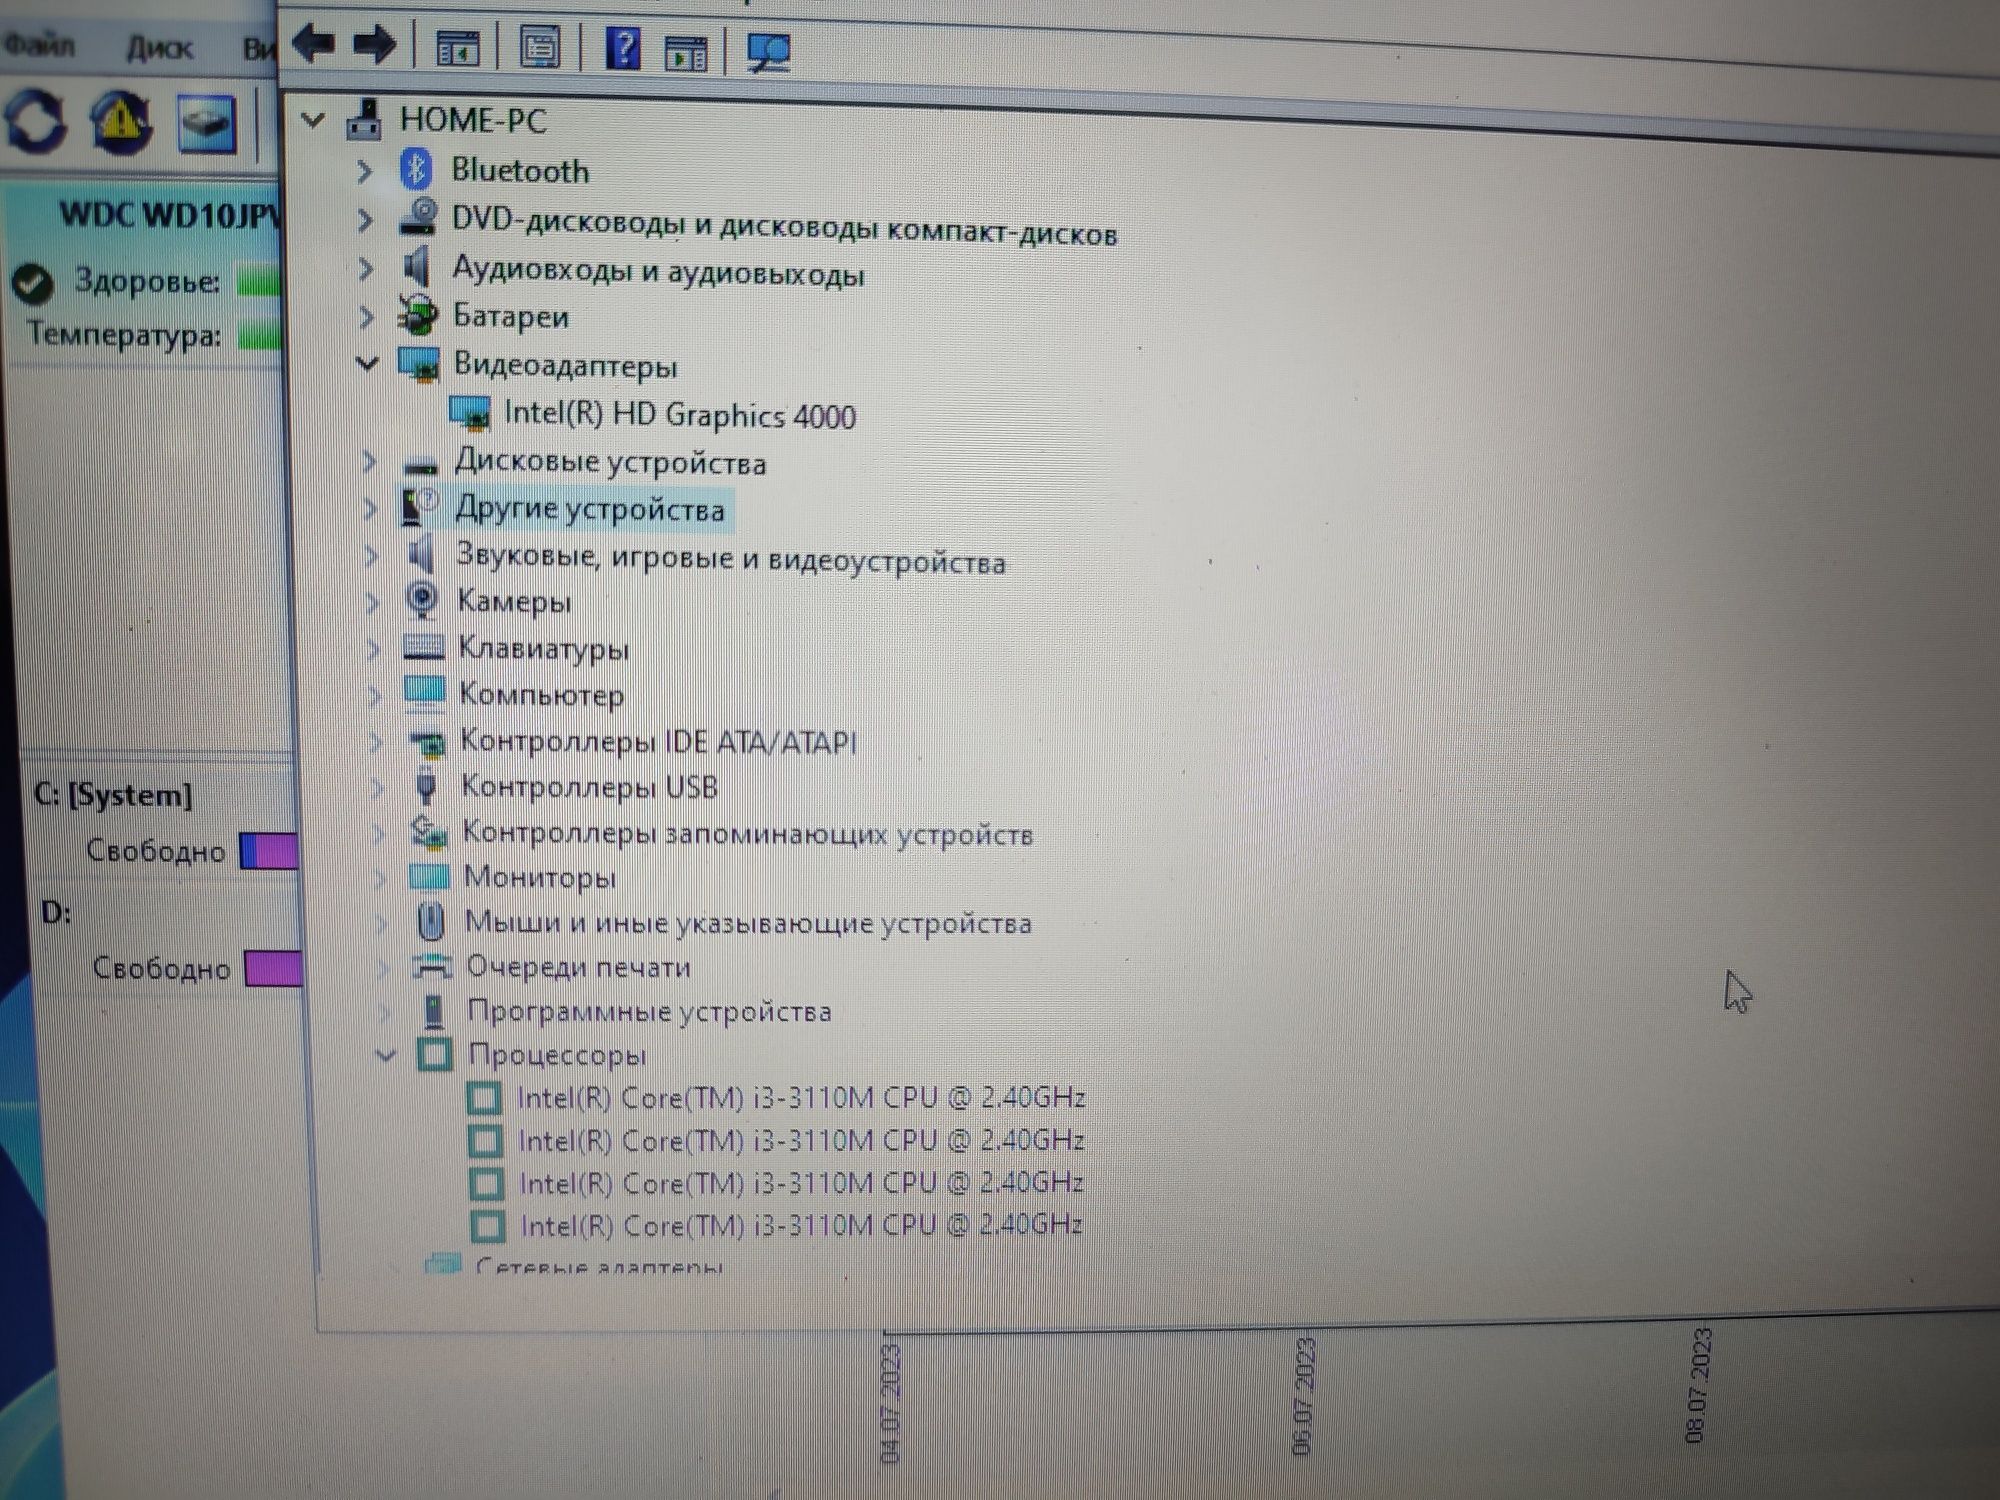Click the Bluetooth category icon
2000x1500 pixels.
(416, 169)
